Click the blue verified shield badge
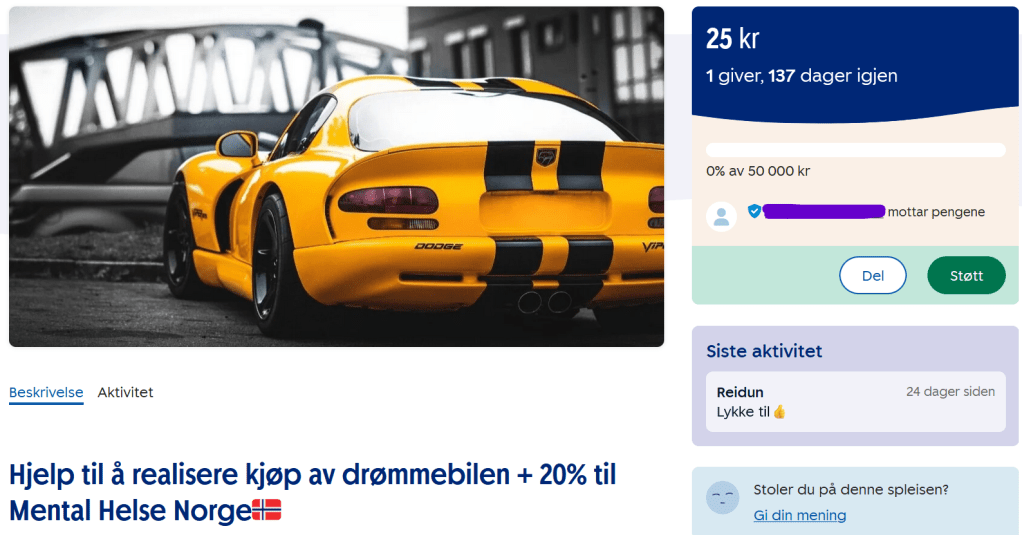Screen dimensions: 1022x535 pyautogui.click(x=754, y=211)
